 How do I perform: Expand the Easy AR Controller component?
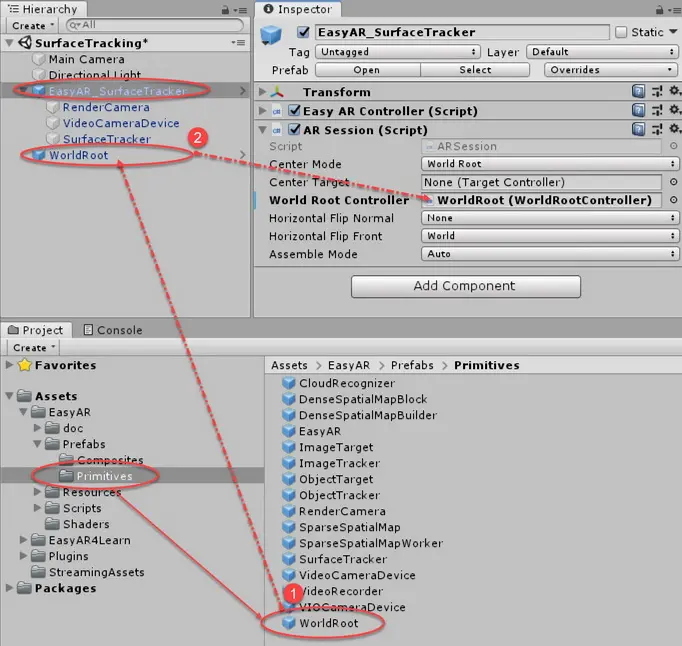262,110
